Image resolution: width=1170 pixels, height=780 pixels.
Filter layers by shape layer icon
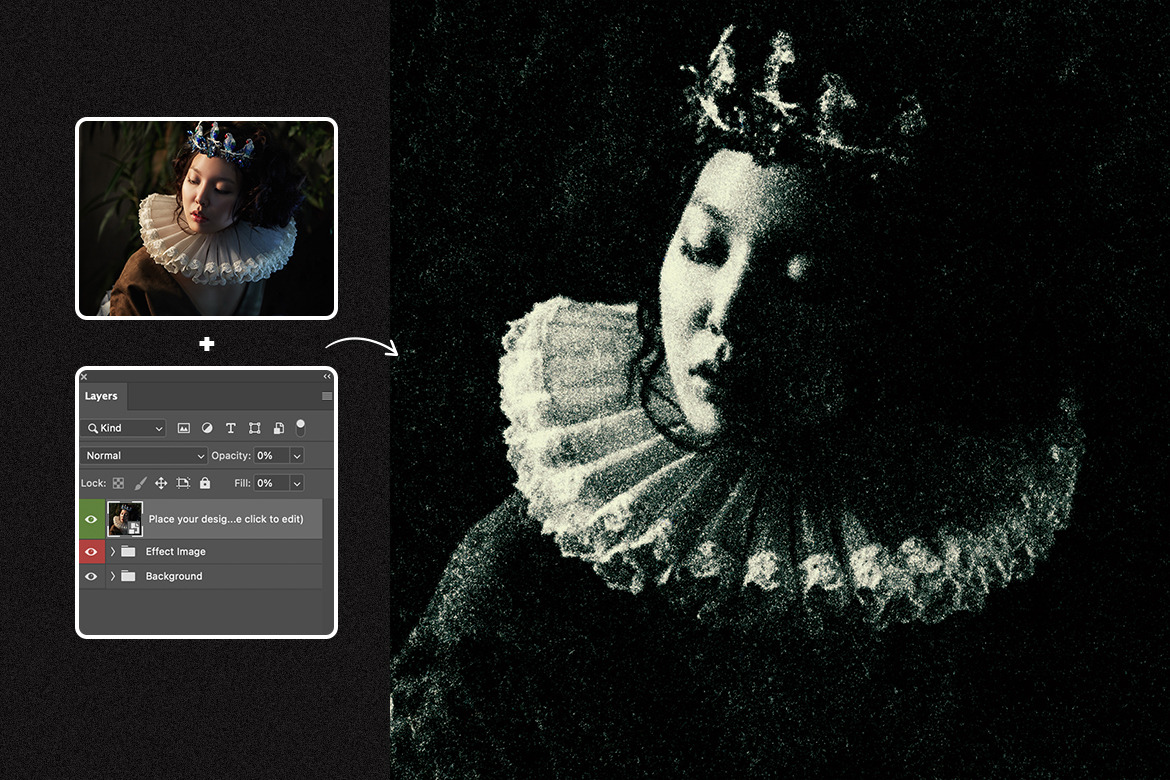(254, 428)
